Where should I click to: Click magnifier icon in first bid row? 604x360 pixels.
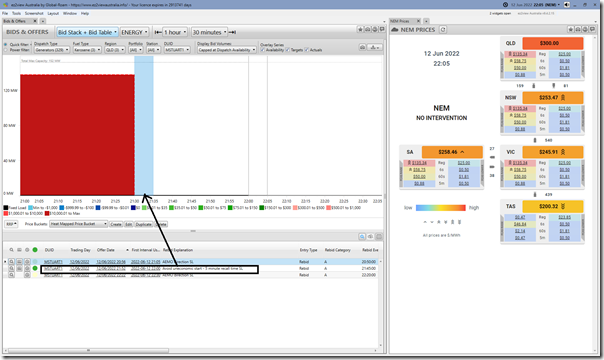[x=12, y=262]
